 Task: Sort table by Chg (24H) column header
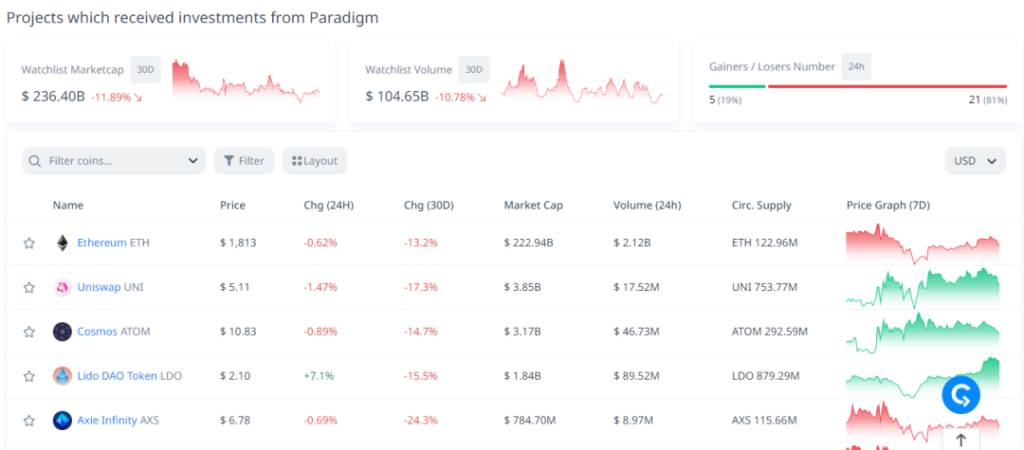[328, 205]
